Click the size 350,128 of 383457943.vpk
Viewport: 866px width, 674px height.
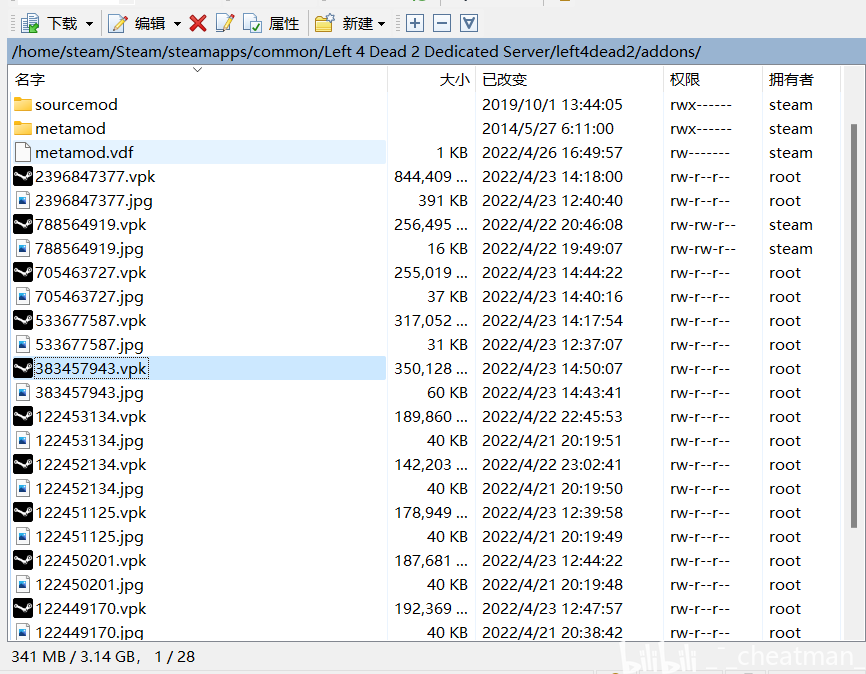431,369
